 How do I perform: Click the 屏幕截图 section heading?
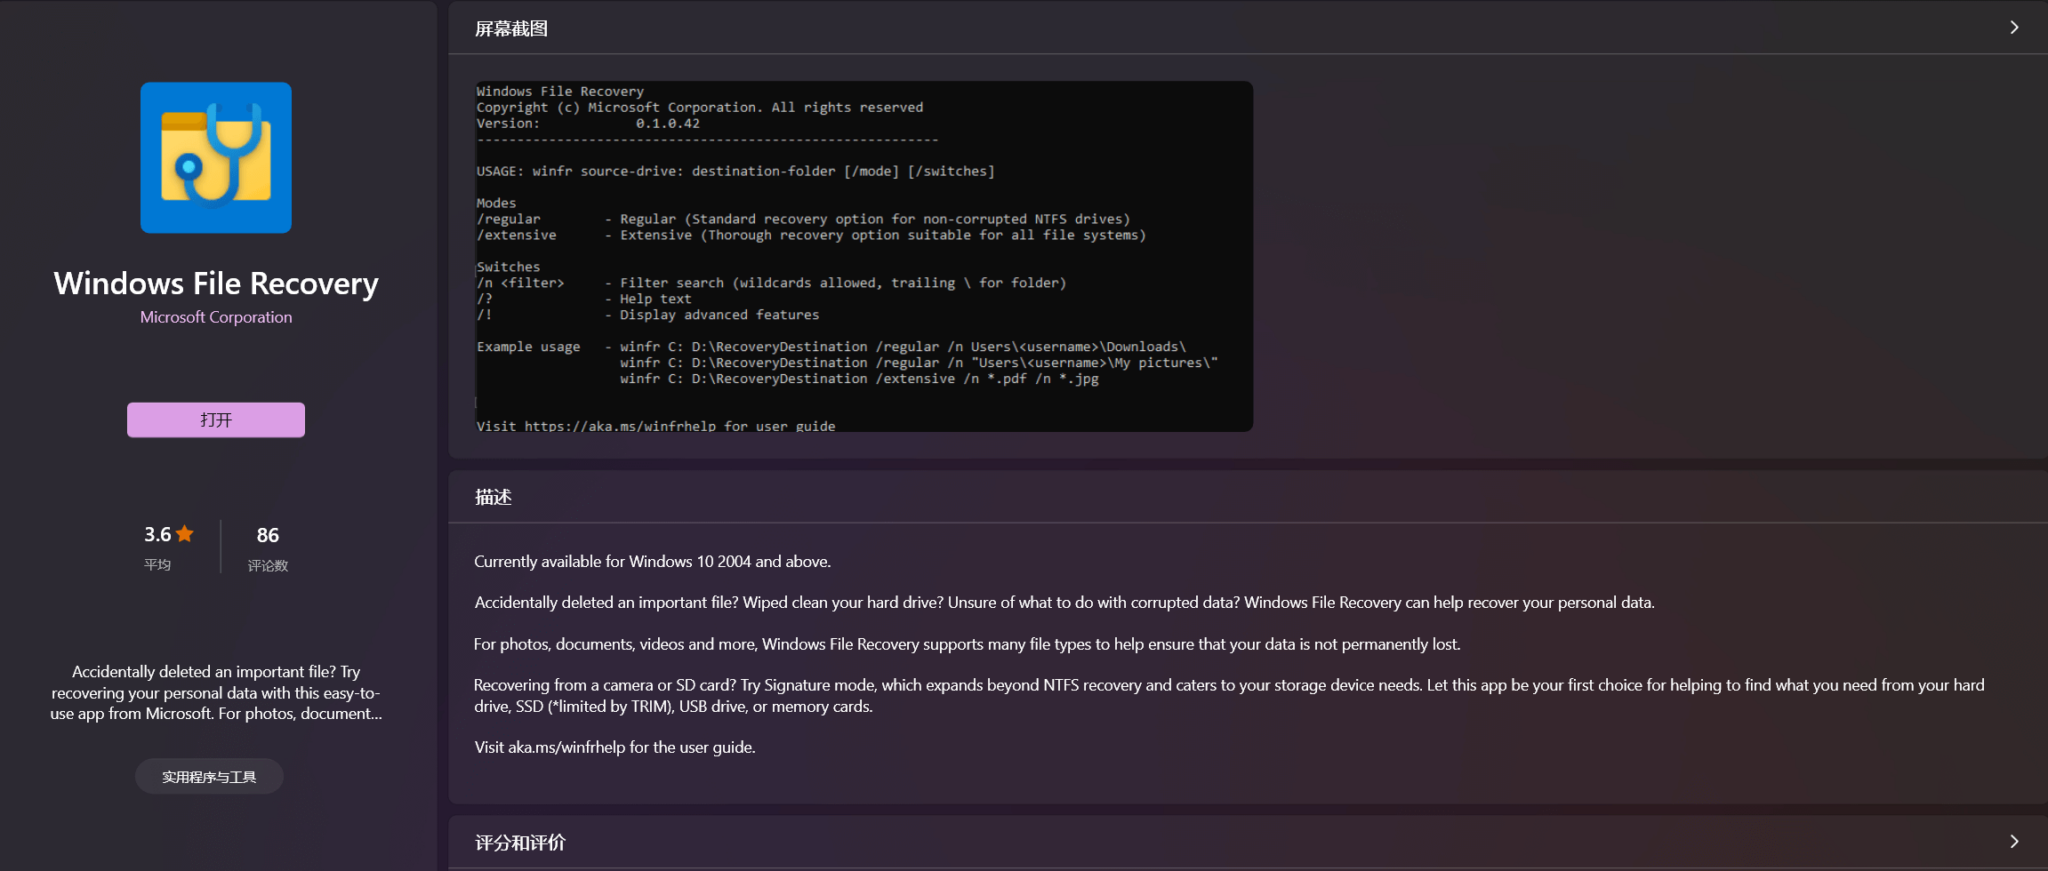pos(511,29)
